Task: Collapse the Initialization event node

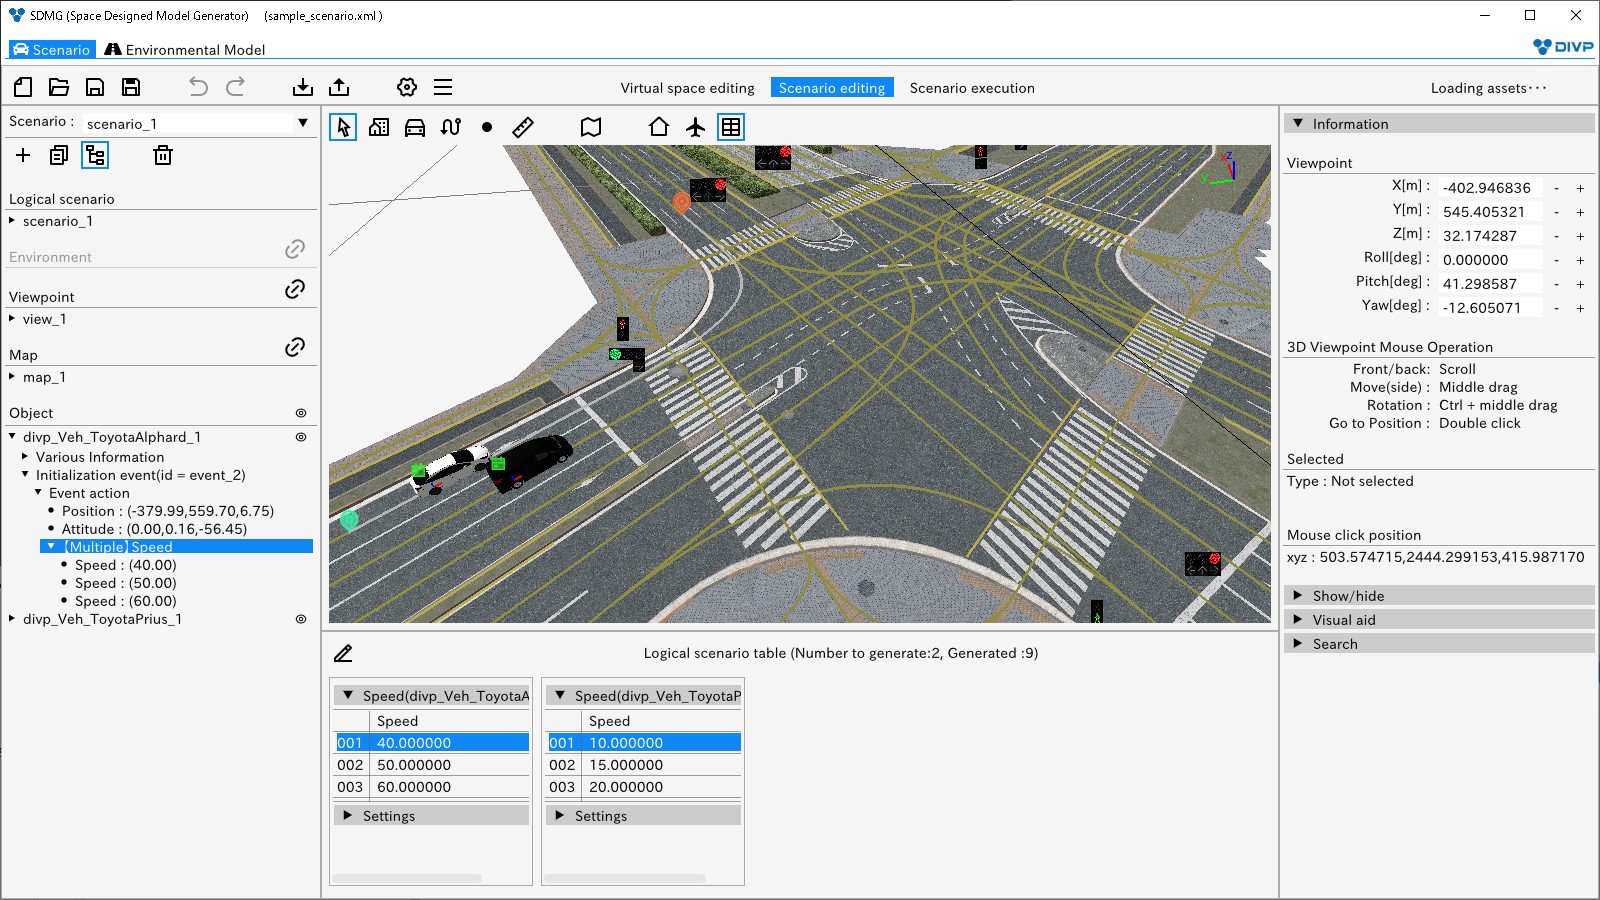Action: tap(25, 475)
